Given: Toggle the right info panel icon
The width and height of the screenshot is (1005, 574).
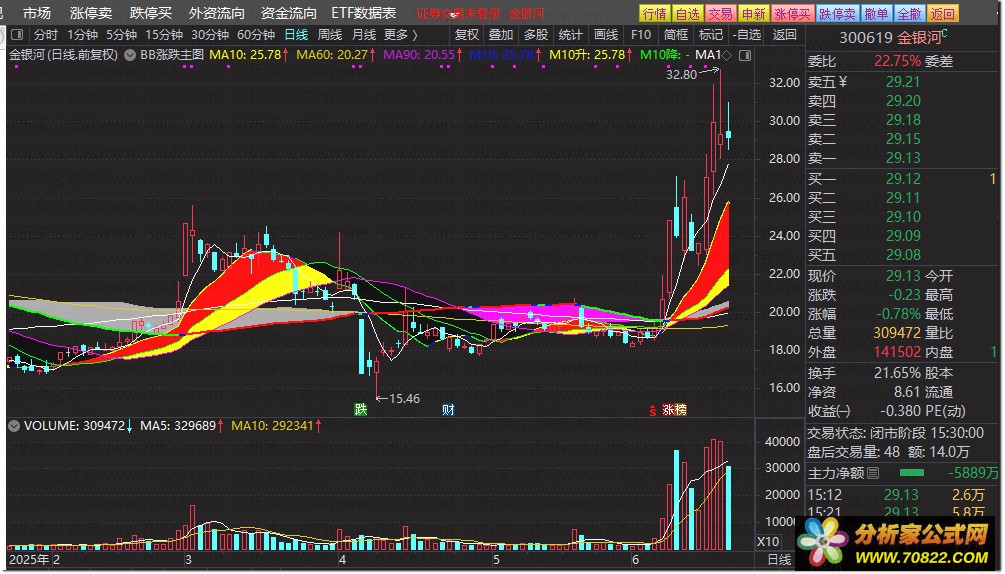Looking at the screenshot, I should tap(745, 56).
